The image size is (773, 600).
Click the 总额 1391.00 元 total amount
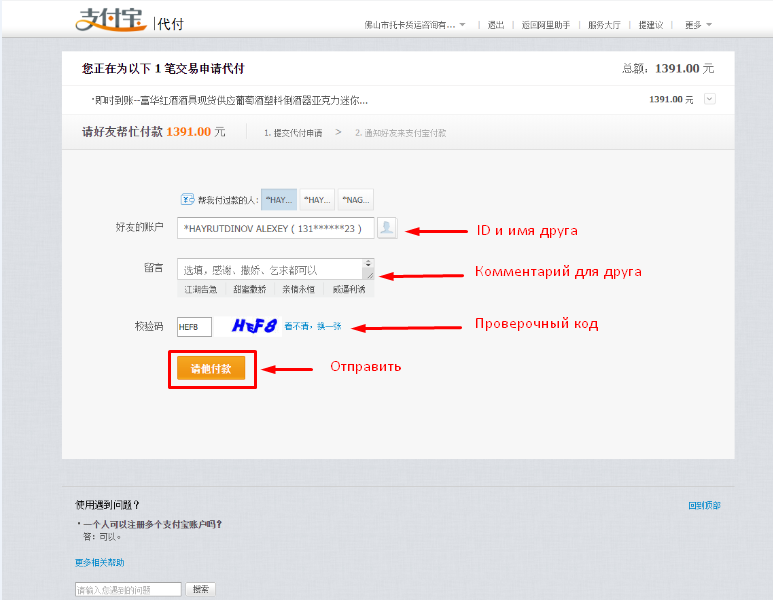tap(668, 69)
